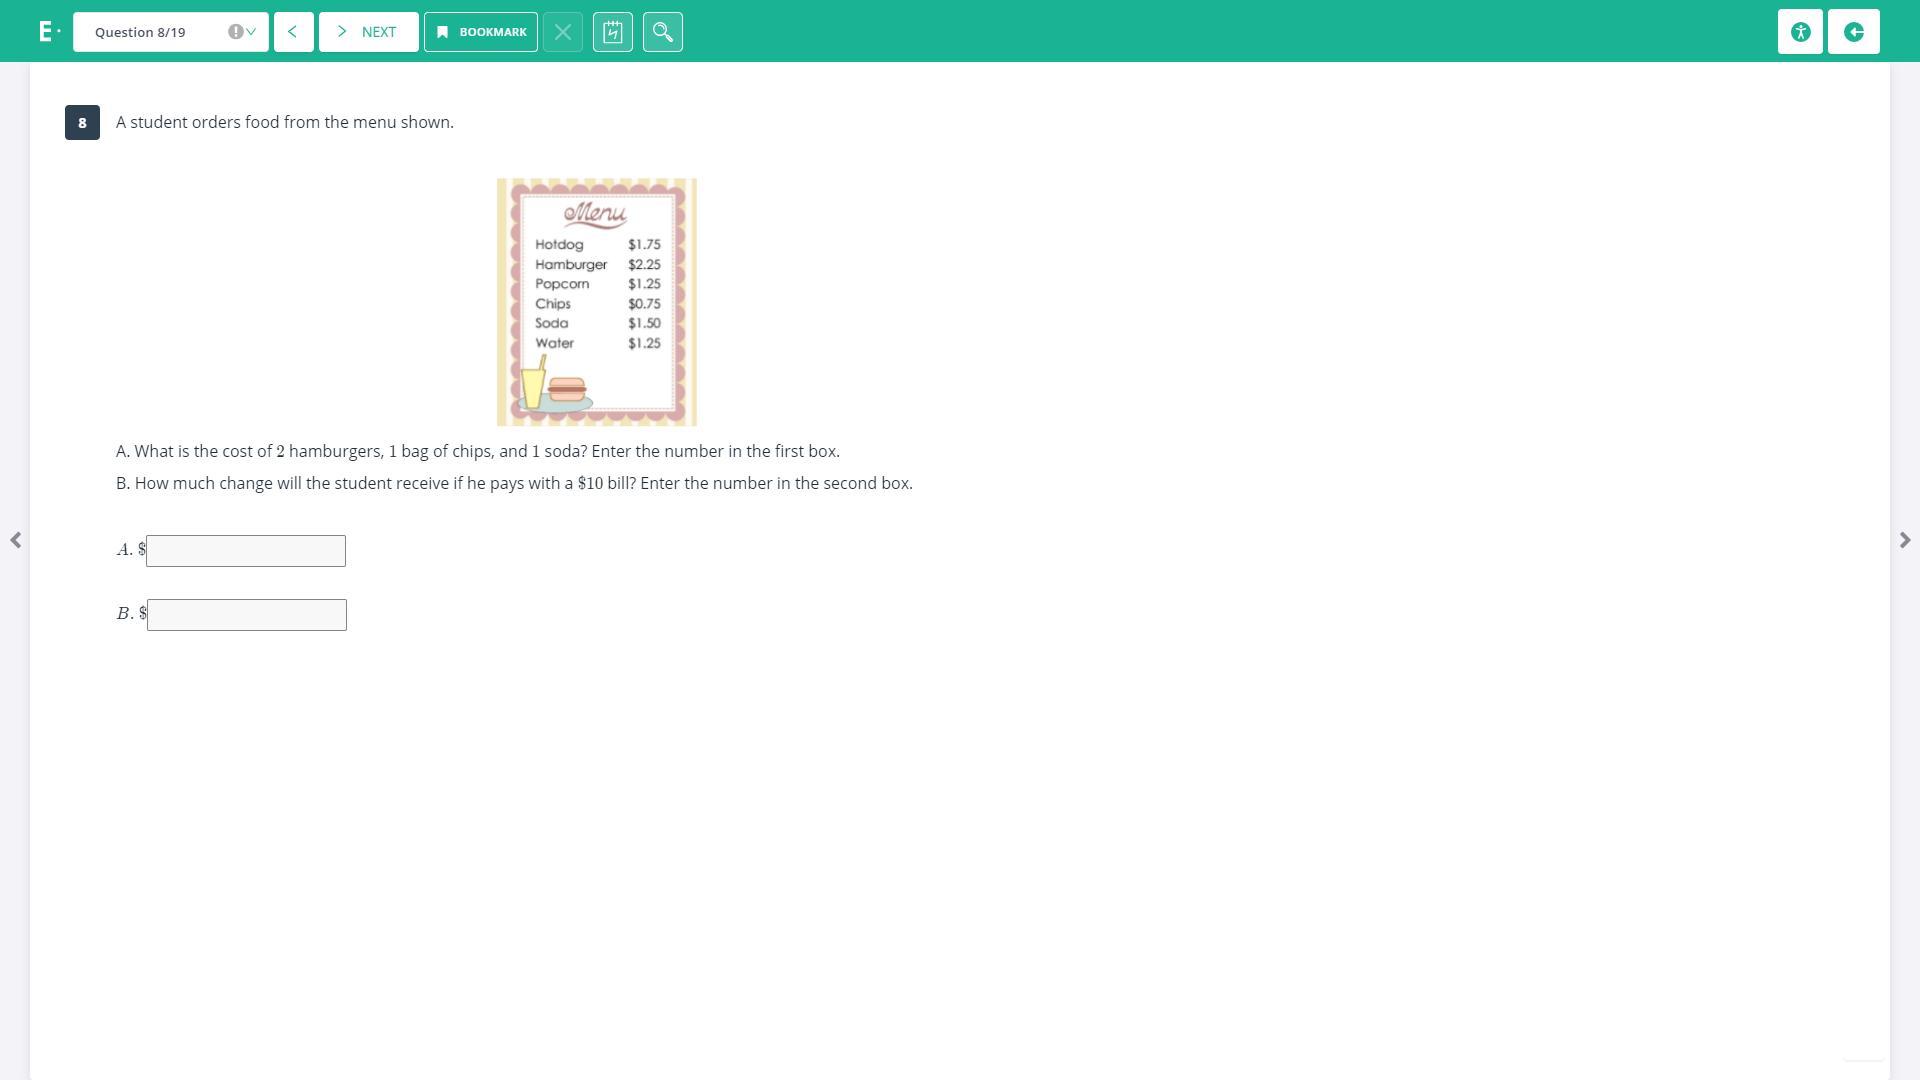Click answer box A input
This screenshot has height=1080, width=1920.
click(246, 551)
